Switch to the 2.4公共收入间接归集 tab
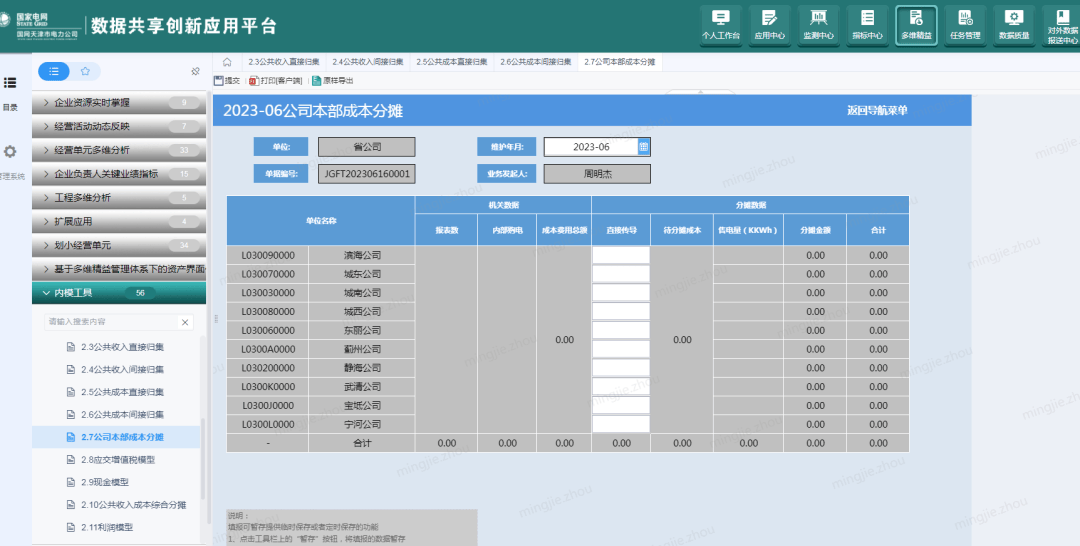 point(367,62)
